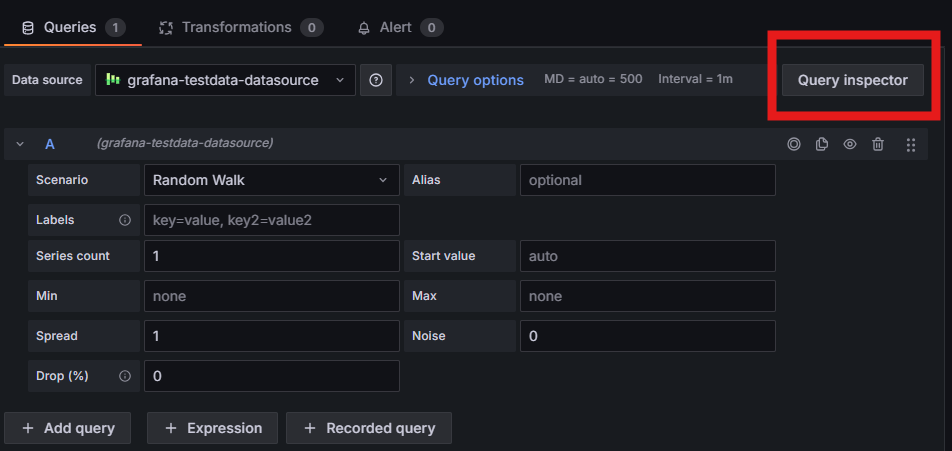Click the Expression button
This screenshot has width=952, height=451.
pyautogui.click(x=212, y=428)
